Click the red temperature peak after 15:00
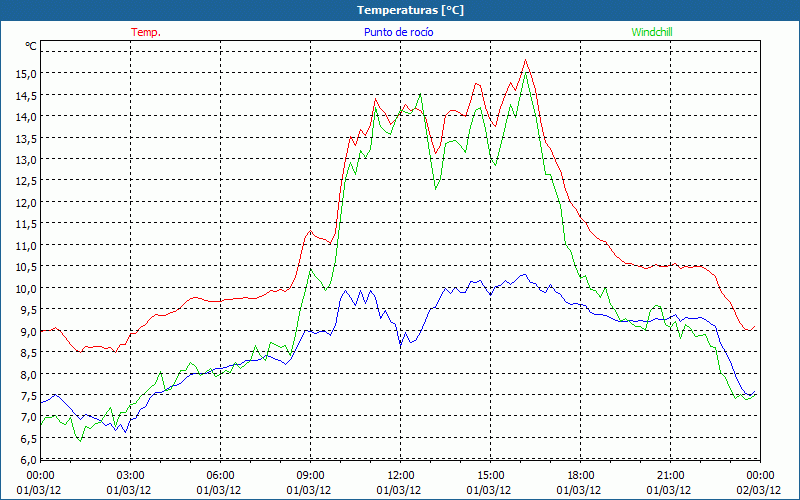Viewport: 800px width, 500px height. [526, 60]
